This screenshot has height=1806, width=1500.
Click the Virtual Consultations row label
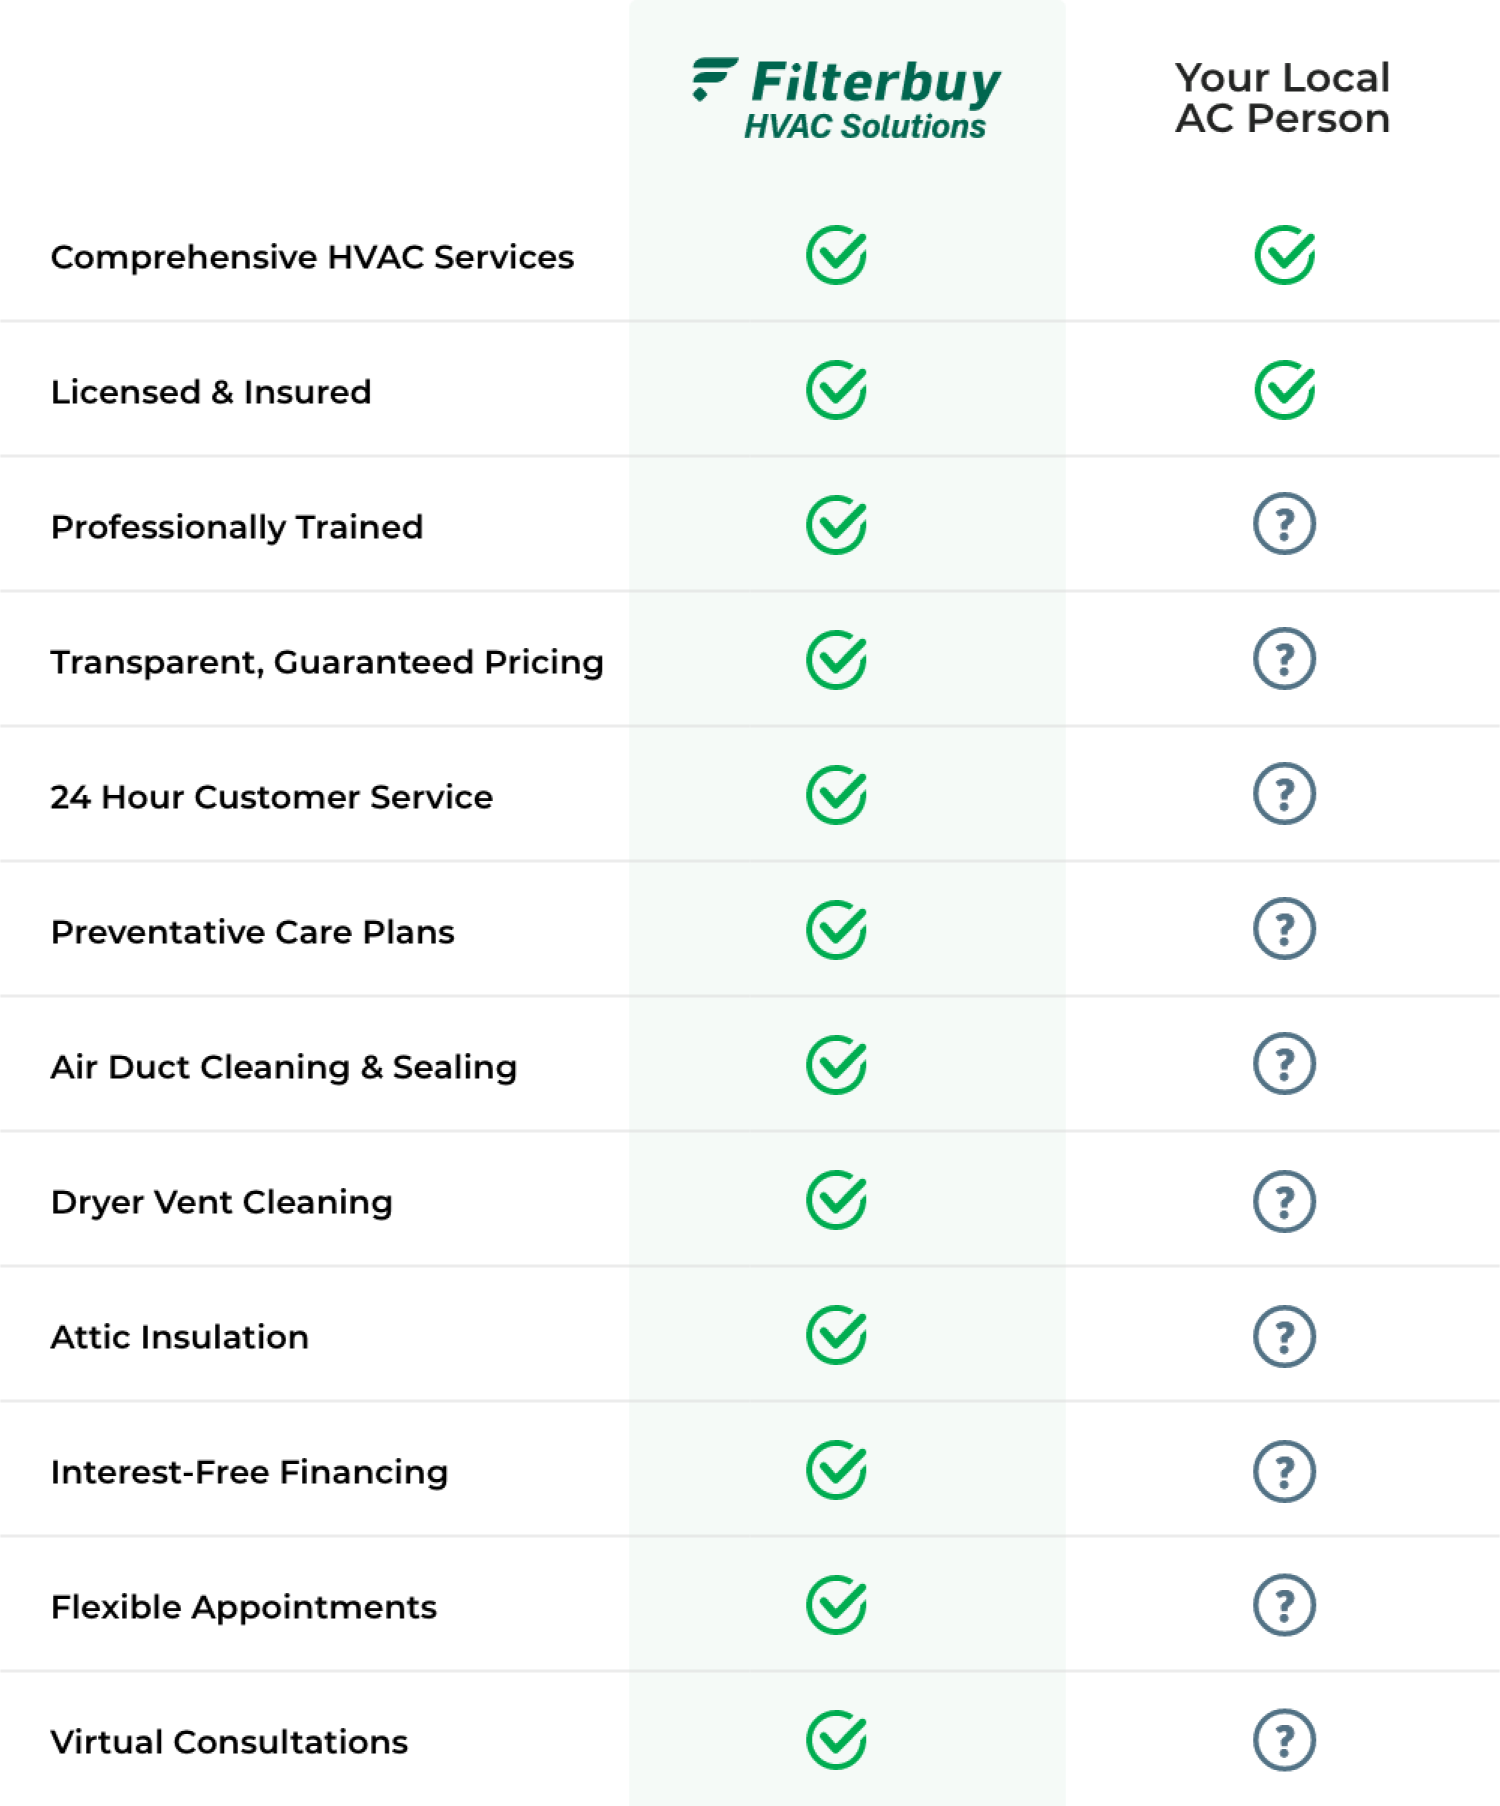pyautogui.click(x=230, y=1742)
